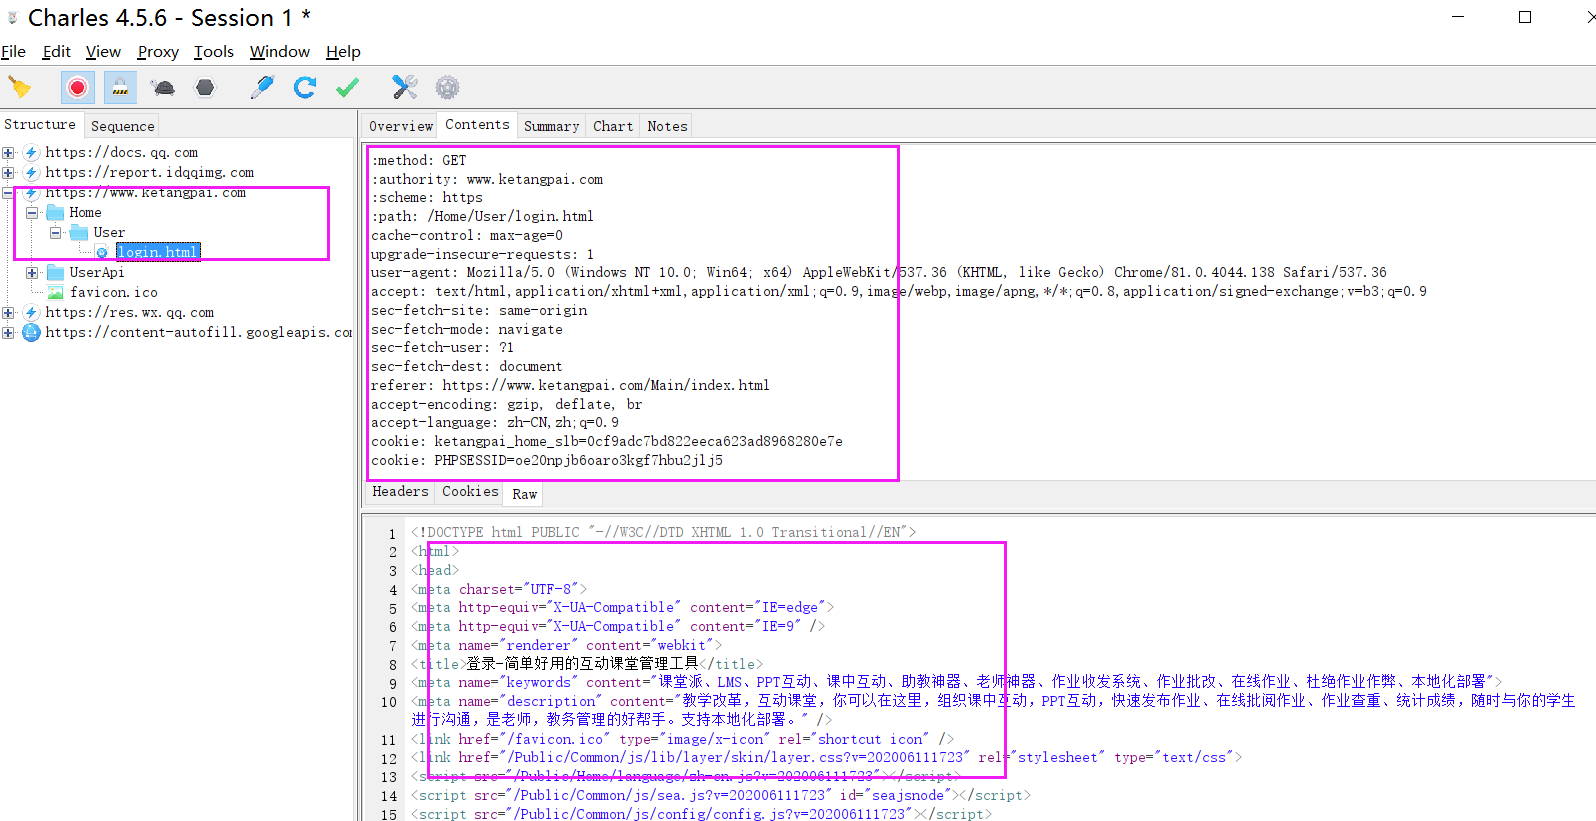Enable breakpoints with the hexagon icon
Viewport: 1596px width, 821px height.
tap(205, 88)
